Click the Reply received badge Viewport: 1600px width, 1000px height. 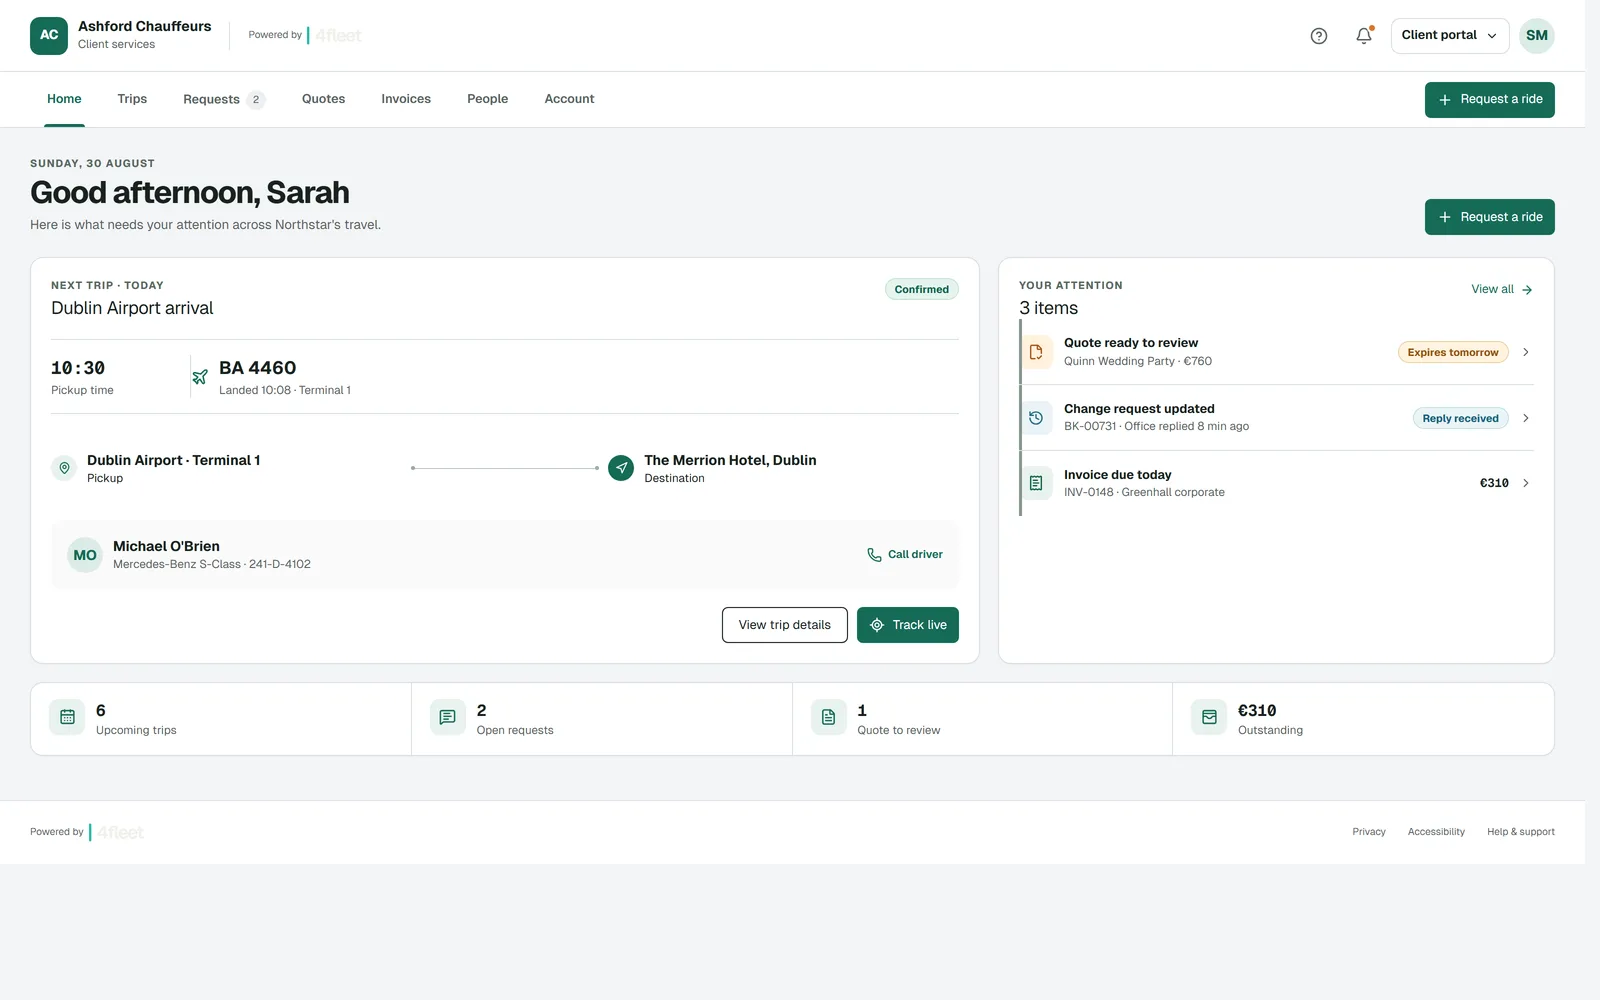pyautogui.click(x=1460, y=418)
